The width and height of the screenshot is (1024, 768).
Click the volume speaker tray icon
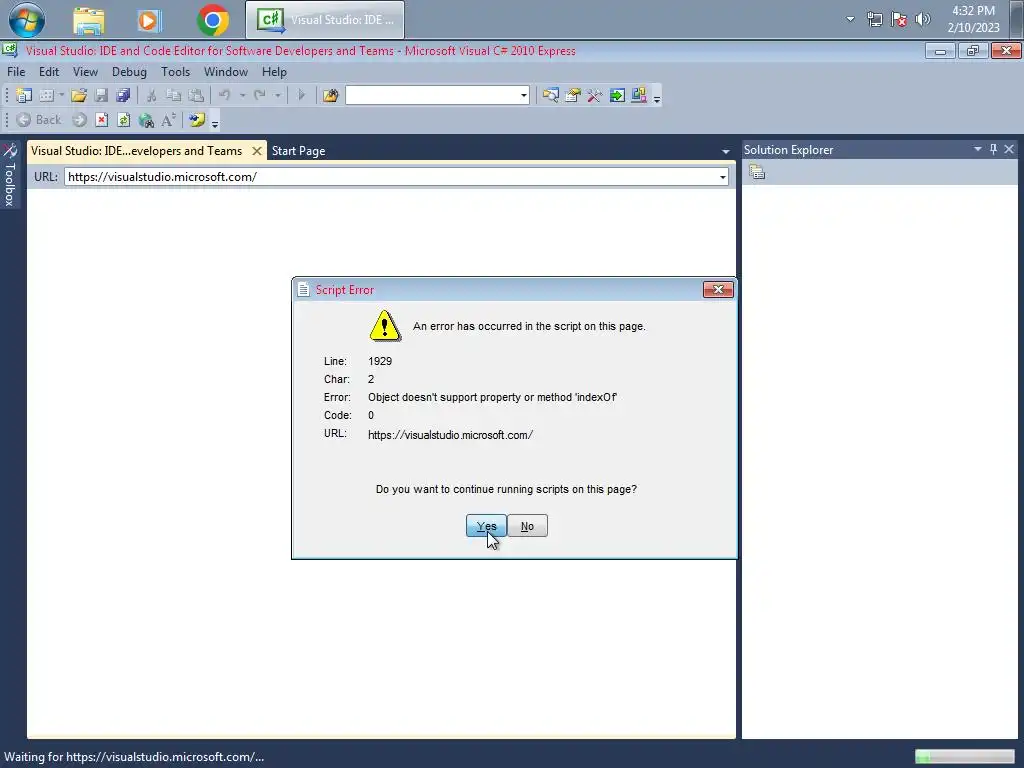coord(923,19)
